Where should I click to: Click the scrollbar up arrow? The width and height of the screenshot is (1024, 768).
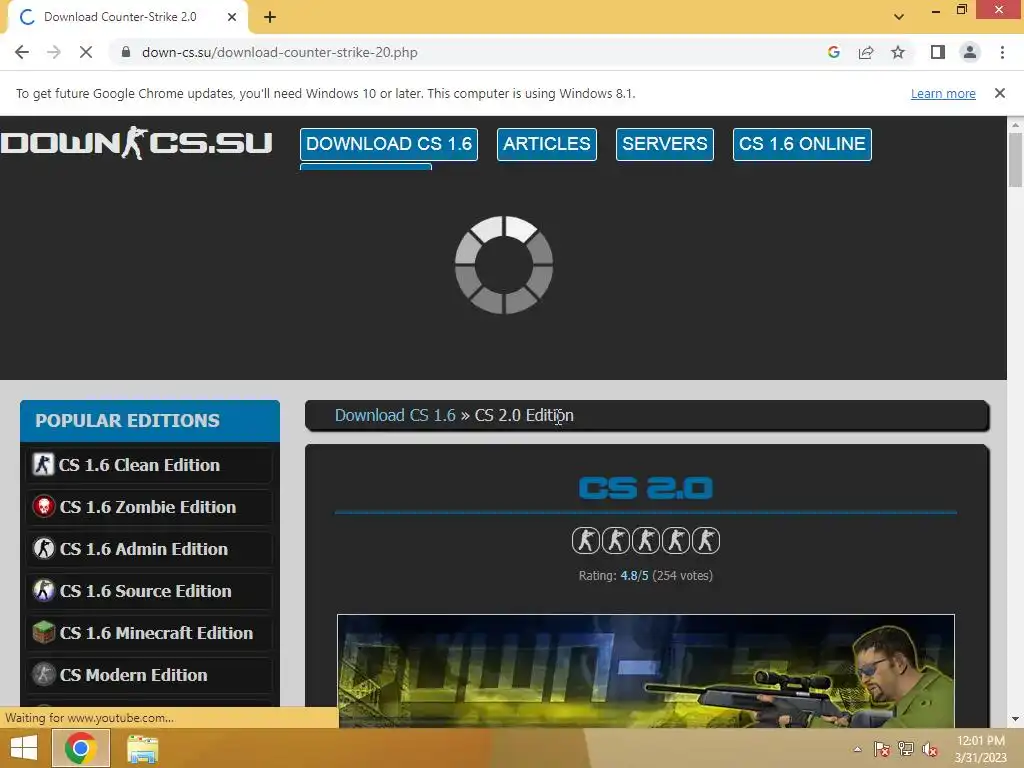pos(1015,124)
